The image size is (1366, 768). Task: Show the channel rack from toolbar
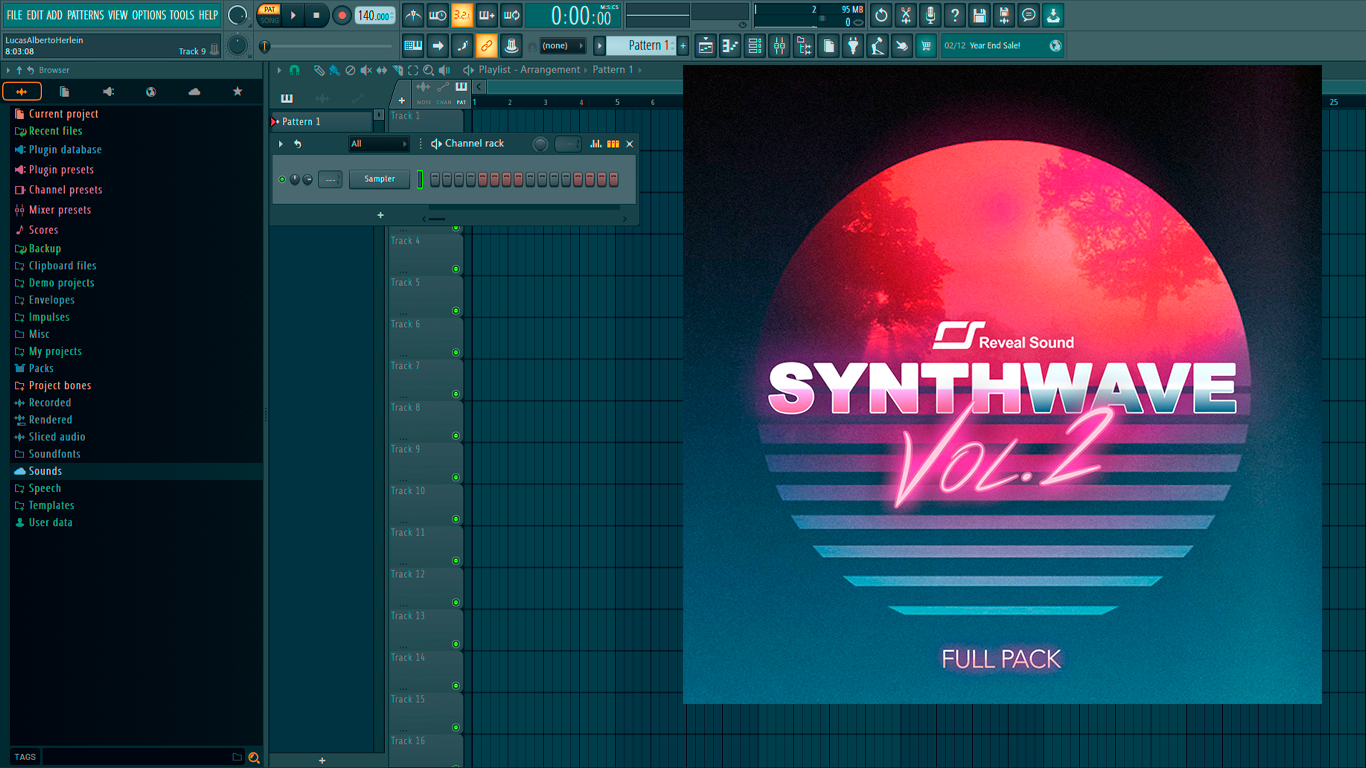[755, 45]
